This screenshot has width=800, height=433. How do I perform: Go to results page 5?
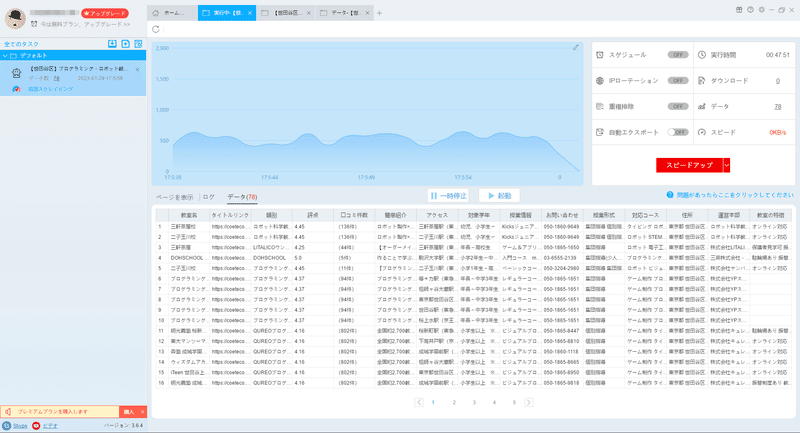point(514,402)
